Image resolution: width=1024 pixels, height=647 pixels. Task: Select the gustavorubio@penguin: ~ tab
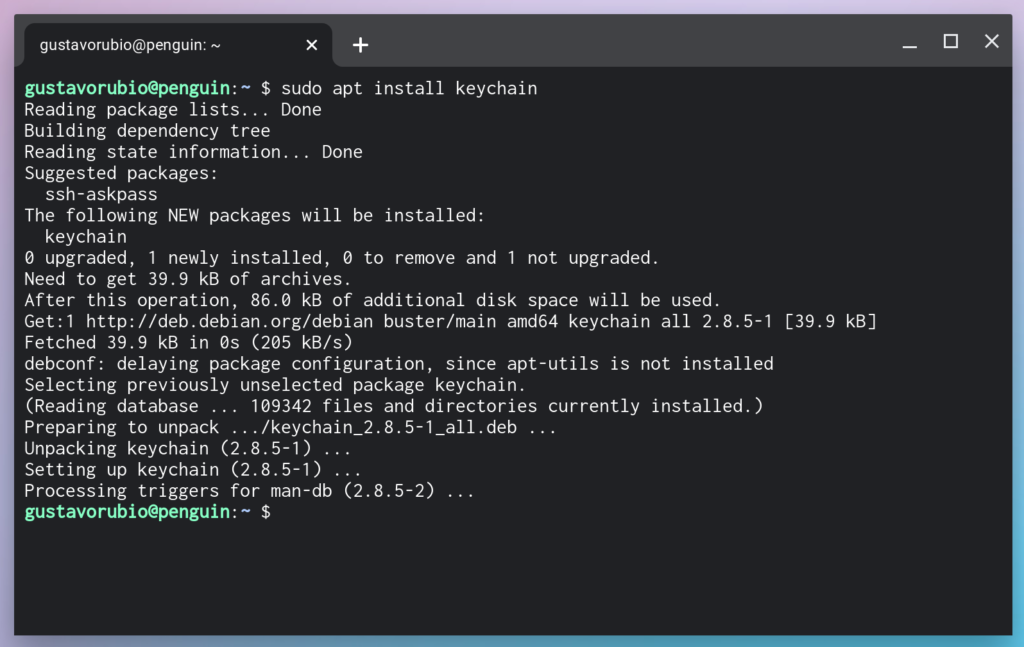[178, 45]
